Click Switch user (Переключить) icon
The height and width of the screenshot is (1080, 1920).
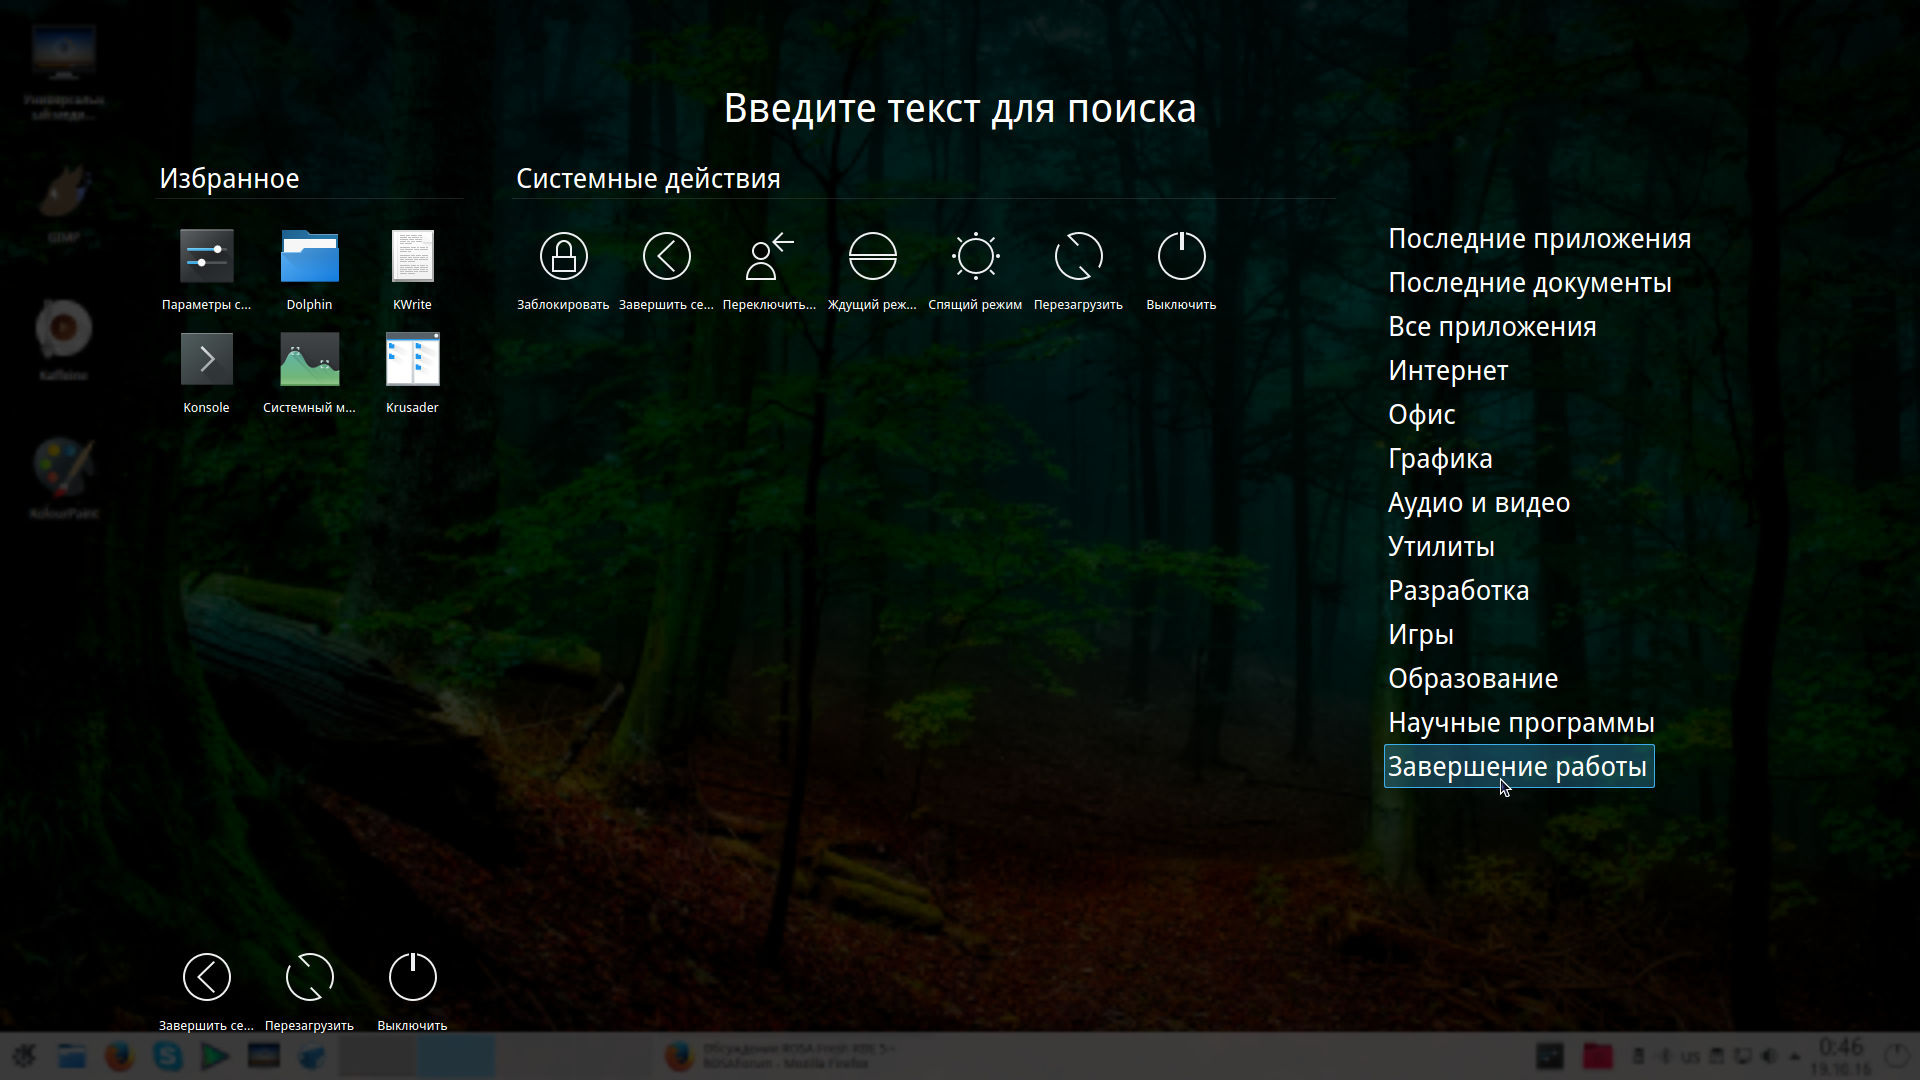click(x=769, y=257)
